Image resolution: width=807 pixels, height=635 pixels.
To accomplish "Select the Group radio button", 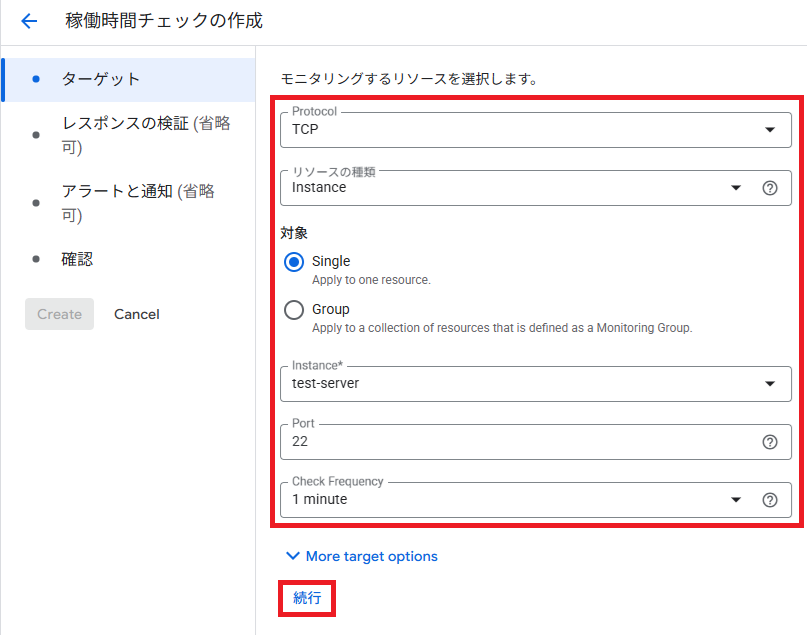I will coord(294,310).
